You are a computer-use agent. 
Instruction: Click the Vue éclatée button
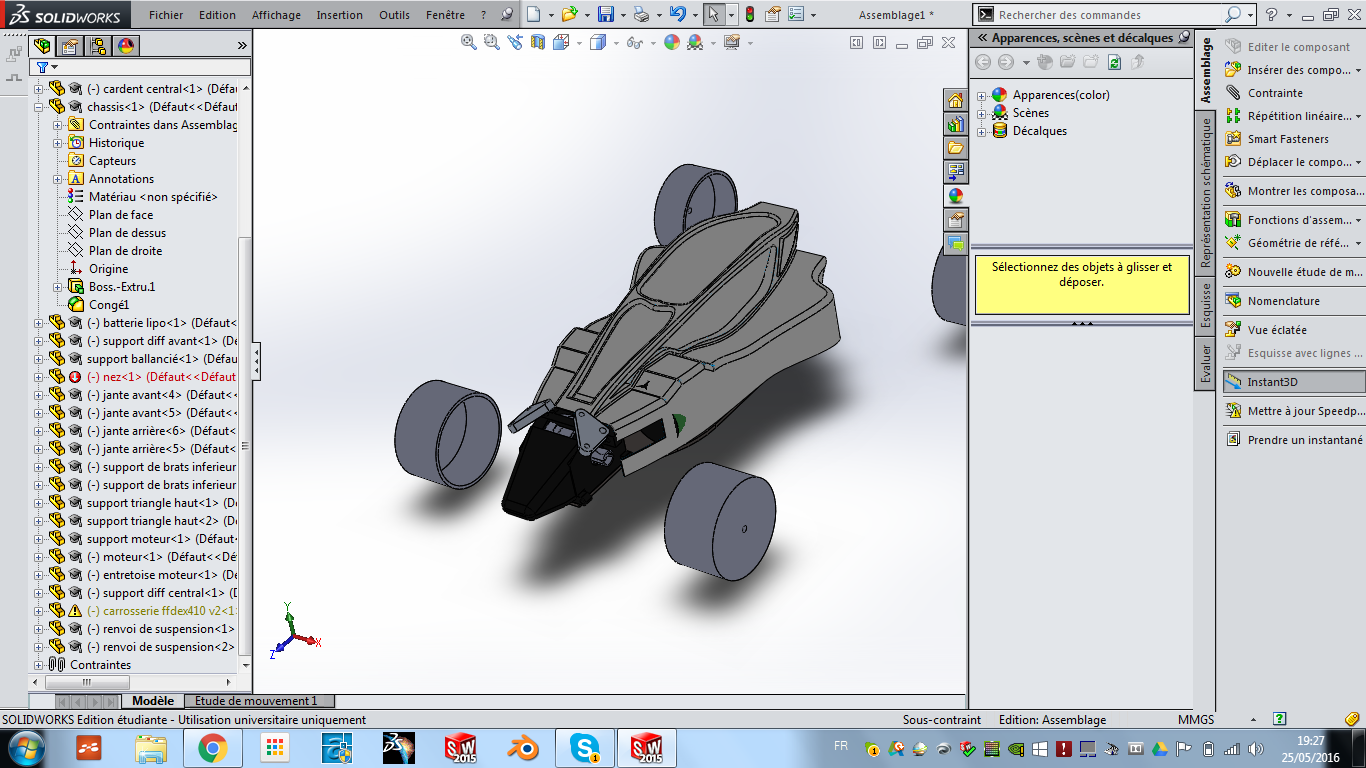coord(1277,330)
